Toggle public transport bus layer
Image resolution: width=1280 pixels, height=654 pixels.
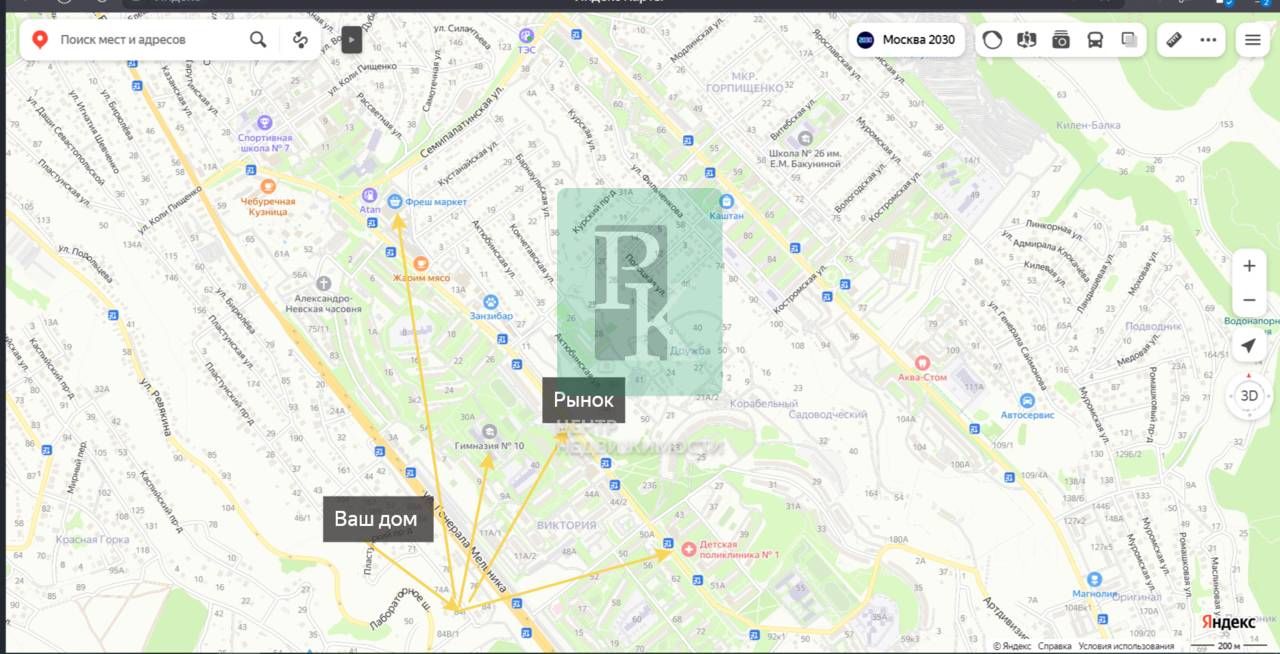(x=1095, y=40)
